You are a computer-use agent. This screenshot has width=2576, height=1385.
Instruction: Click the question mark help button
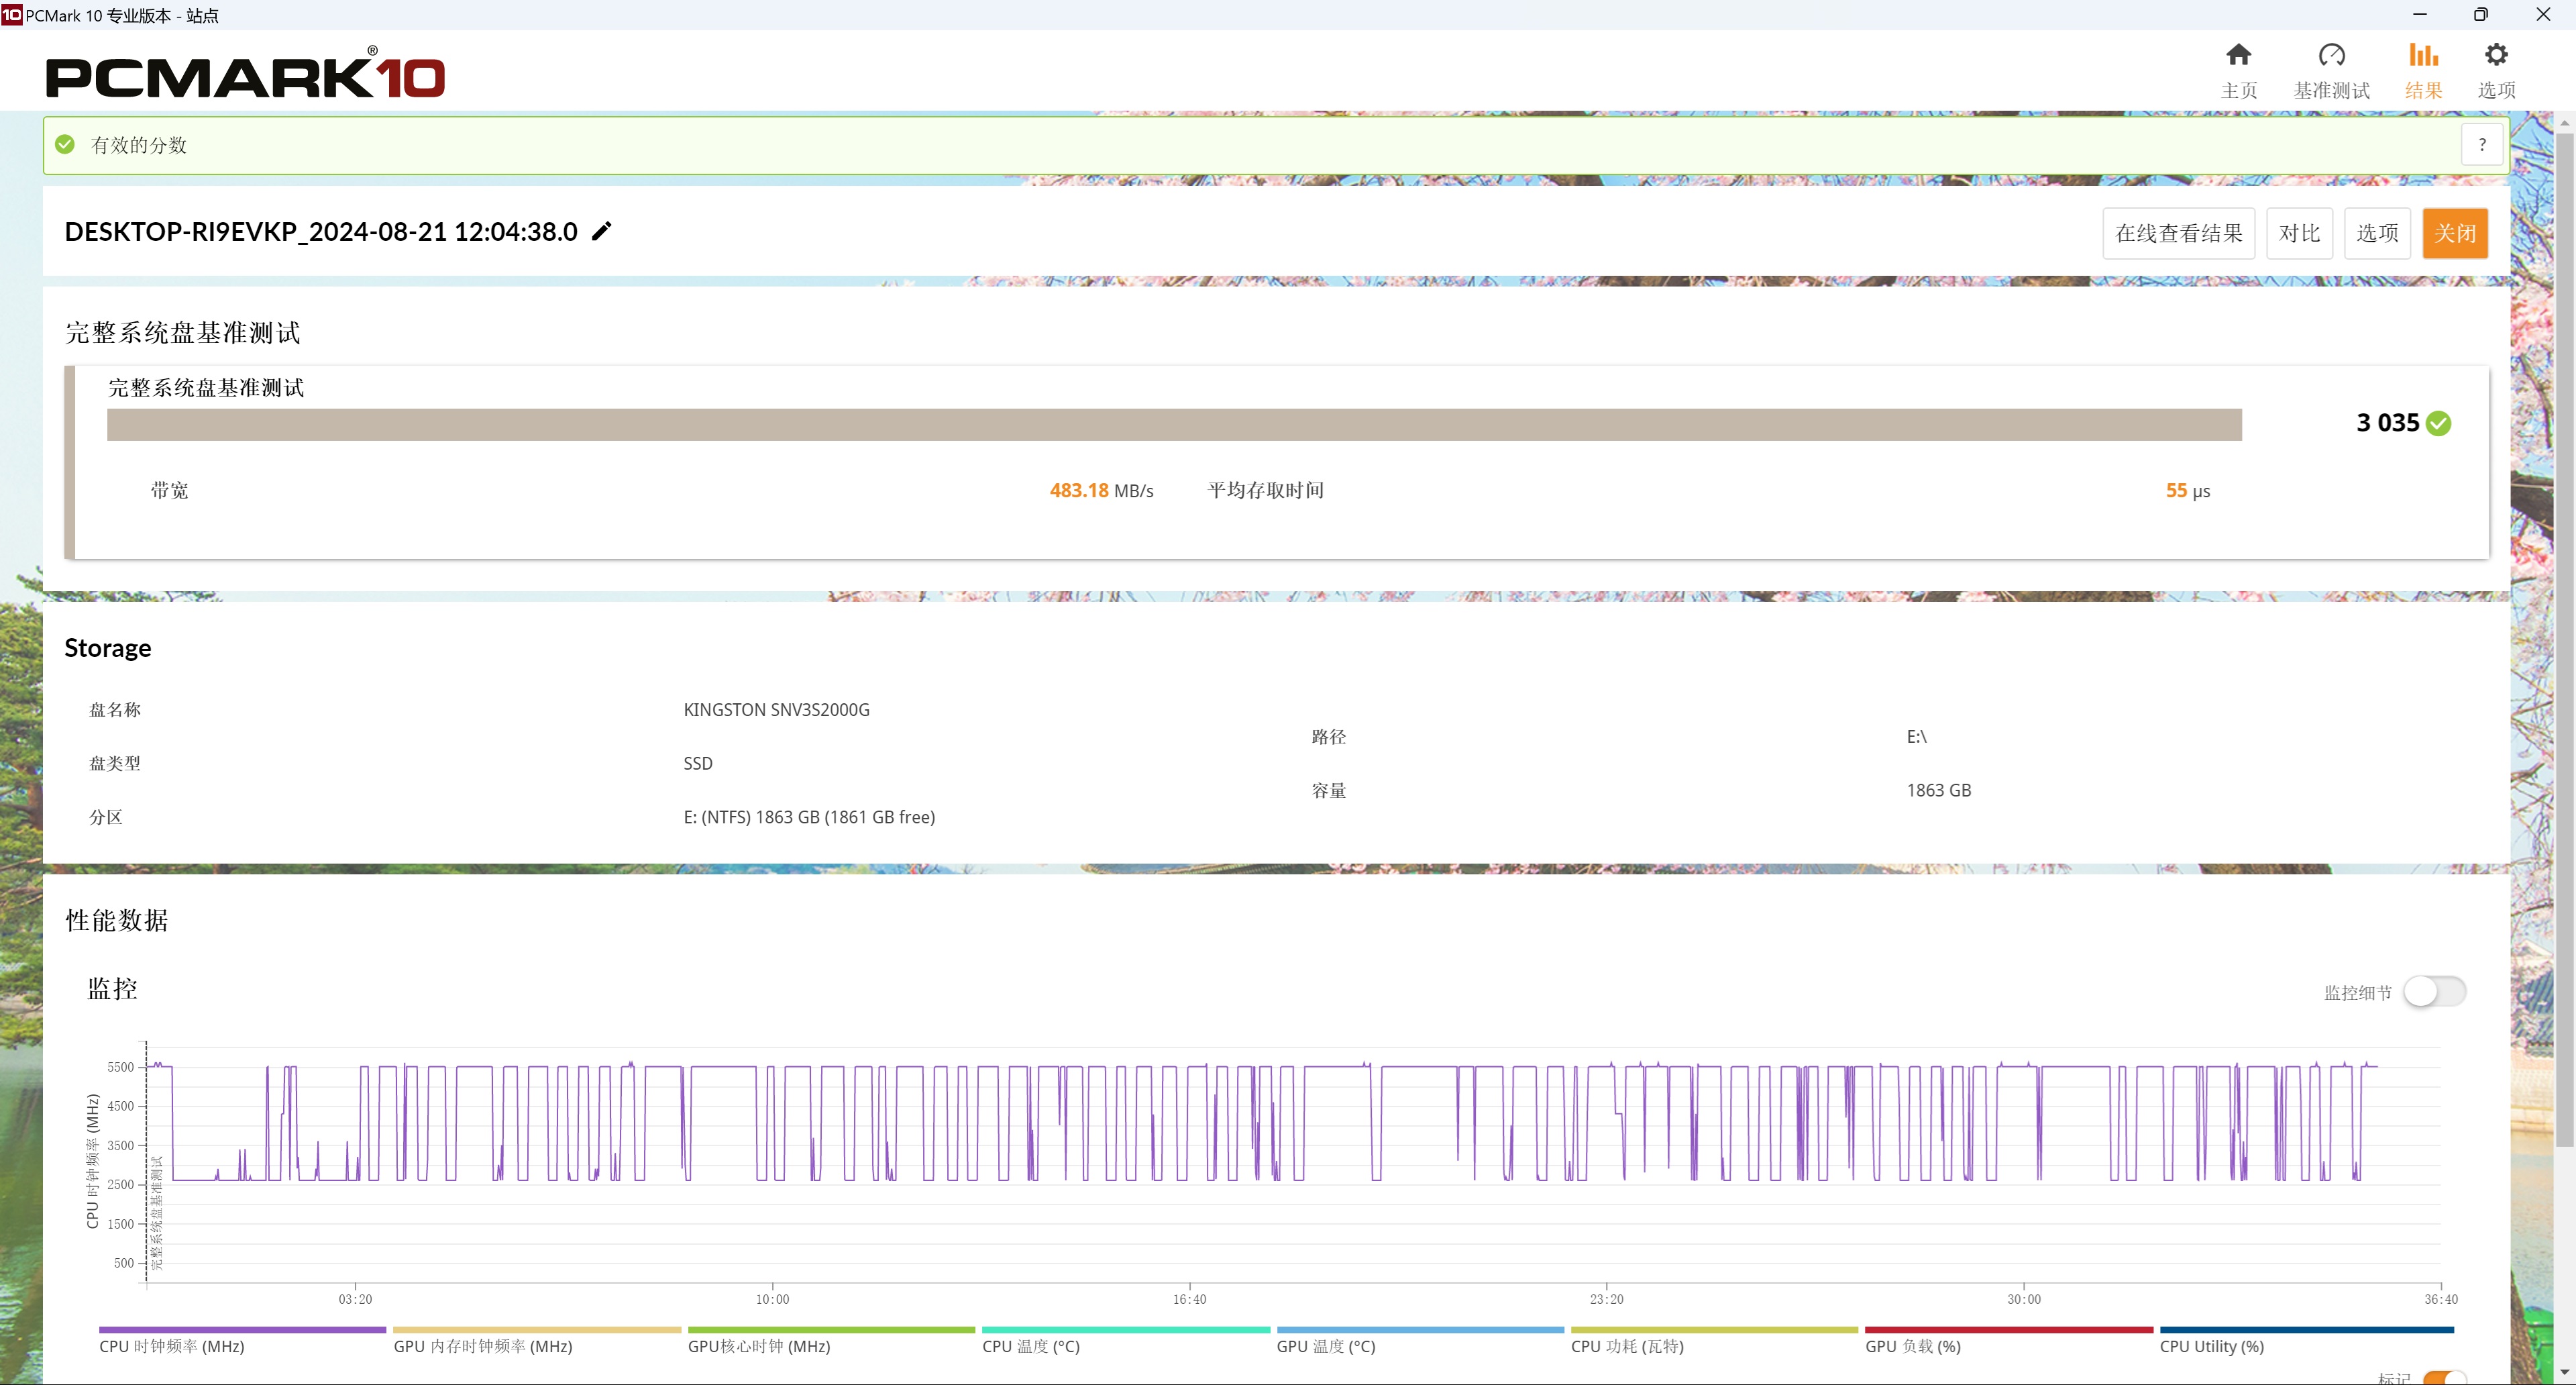[x=2481, y=145]
